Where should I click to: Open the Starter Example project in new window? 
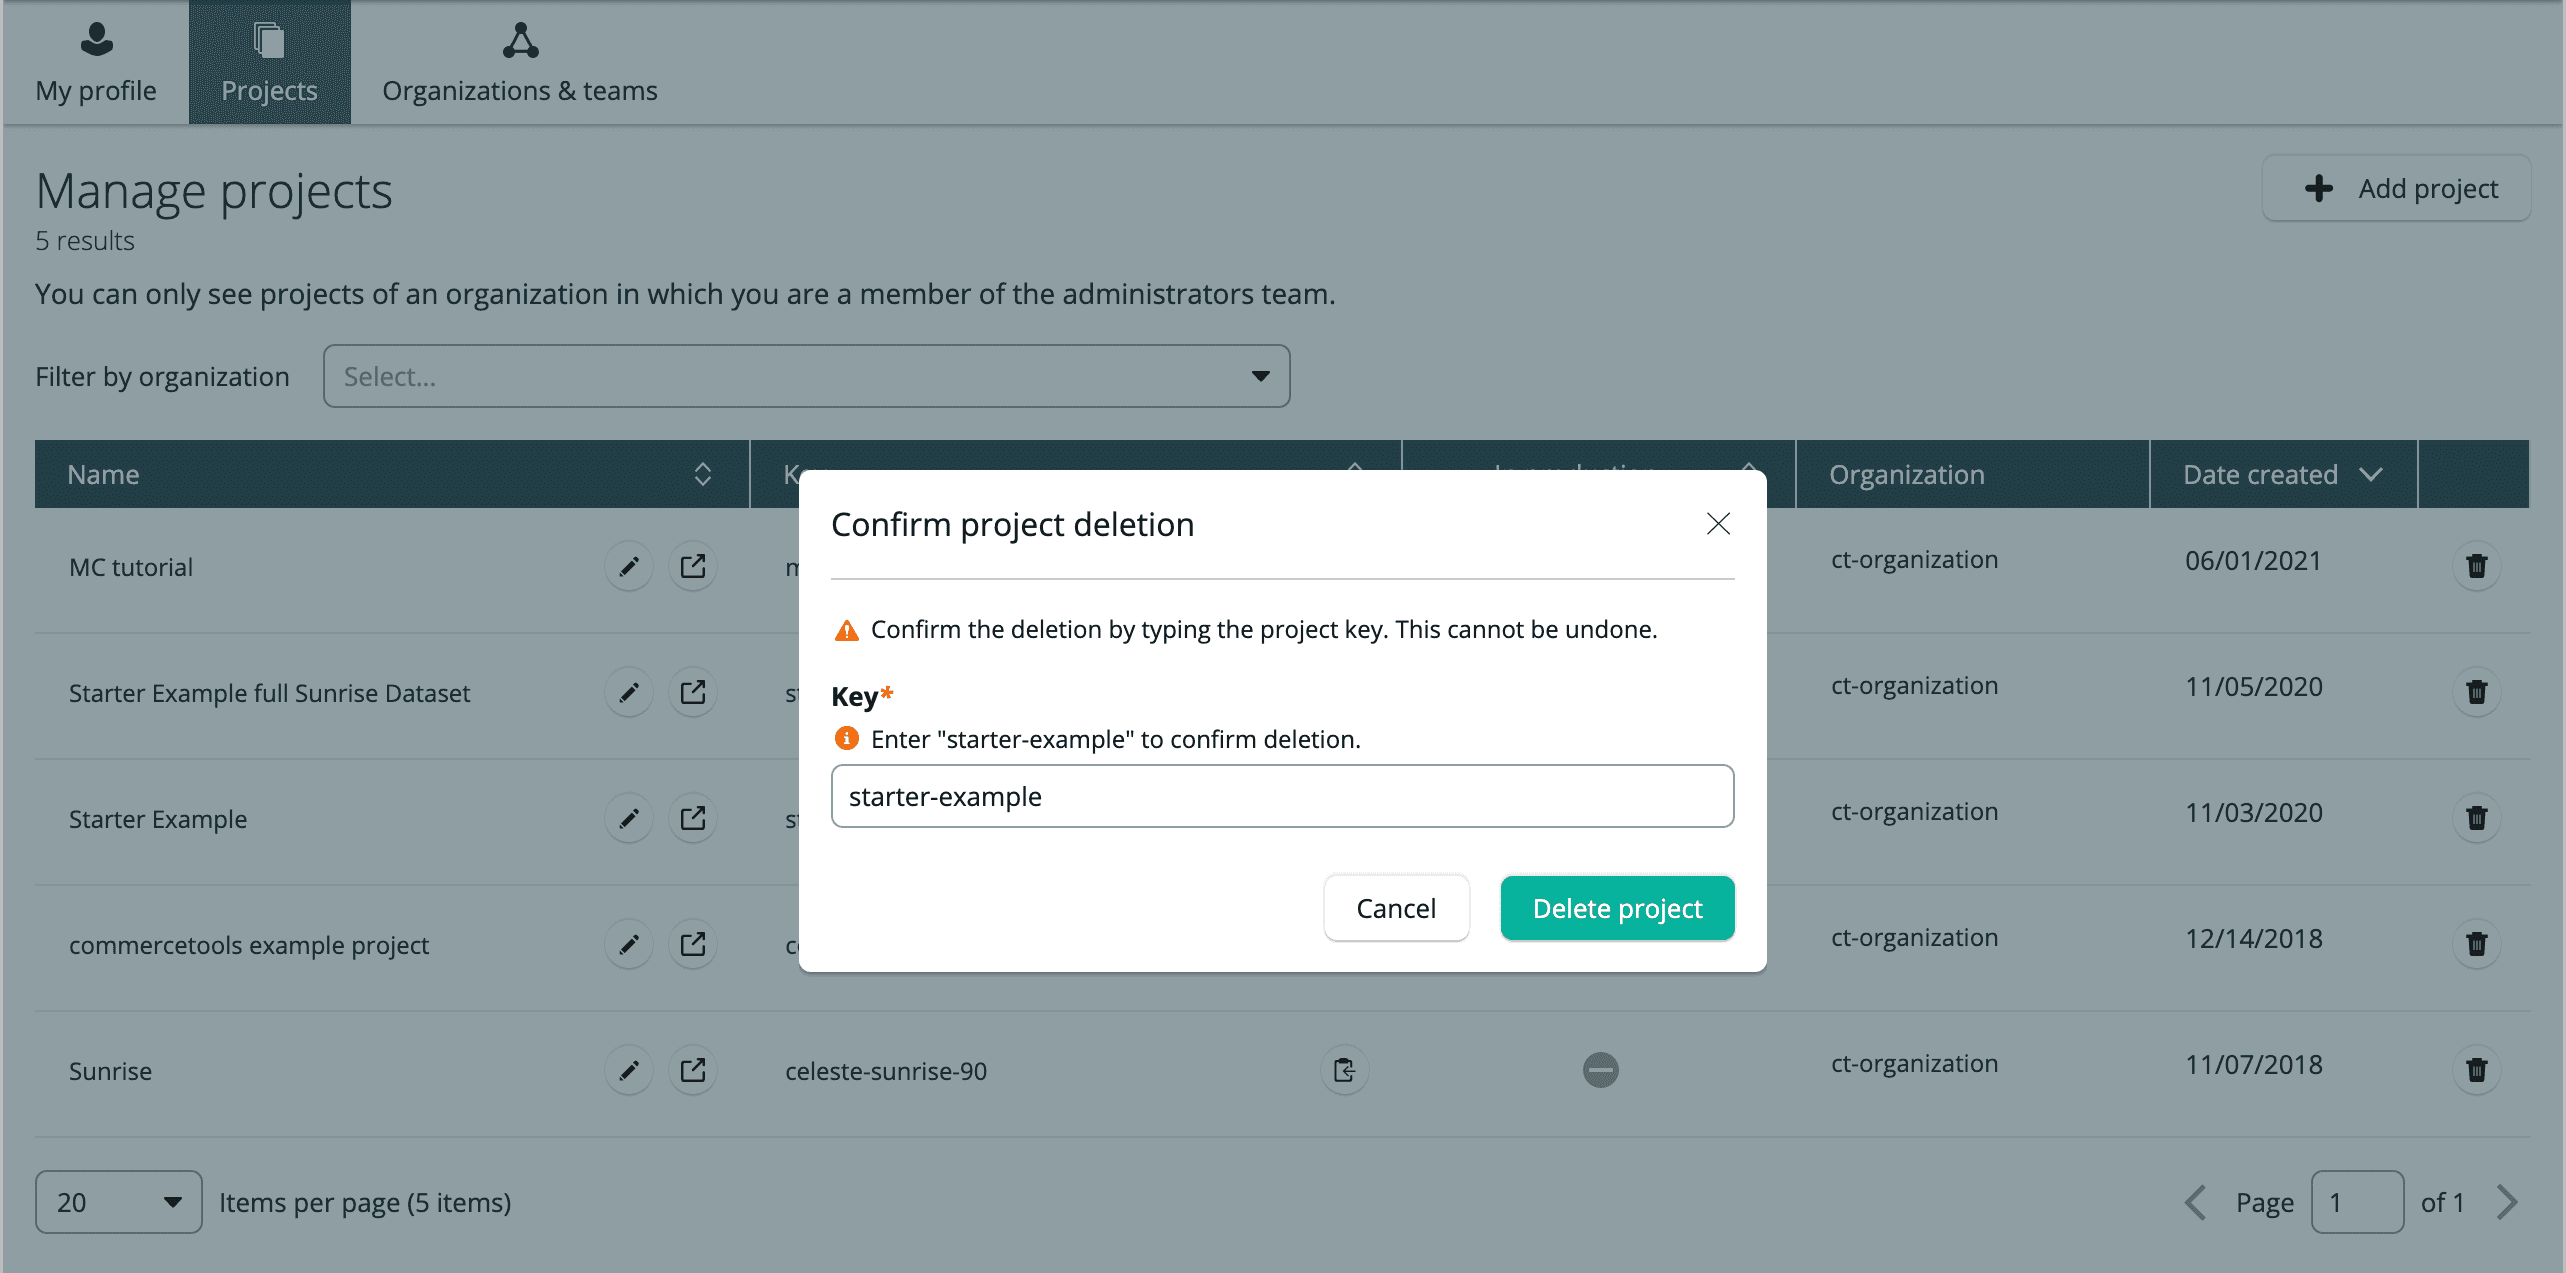[692, 819]
